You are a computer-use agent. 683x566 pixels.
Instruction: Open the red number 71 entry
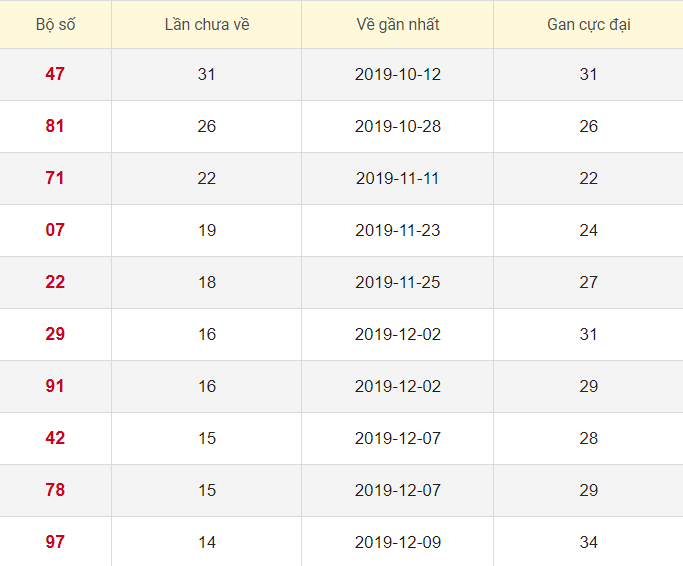(x=55, y=178)
